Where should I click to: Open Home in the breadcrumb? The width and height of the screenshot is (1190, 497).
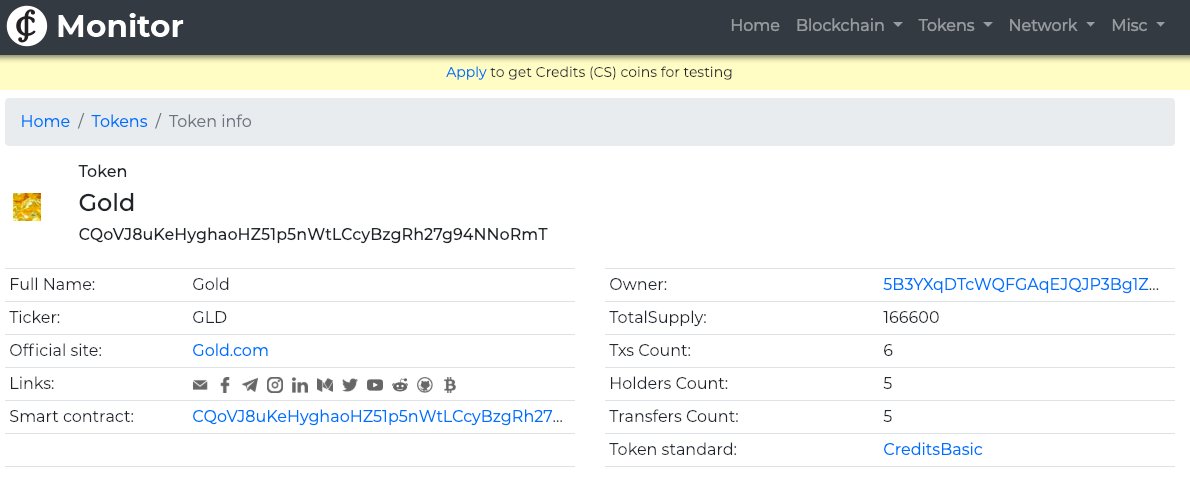45,121
